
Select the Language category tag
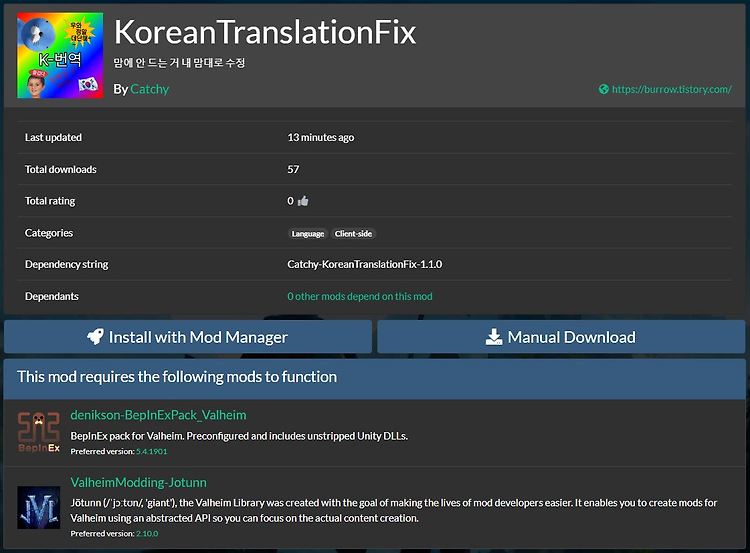click(308, 234)
